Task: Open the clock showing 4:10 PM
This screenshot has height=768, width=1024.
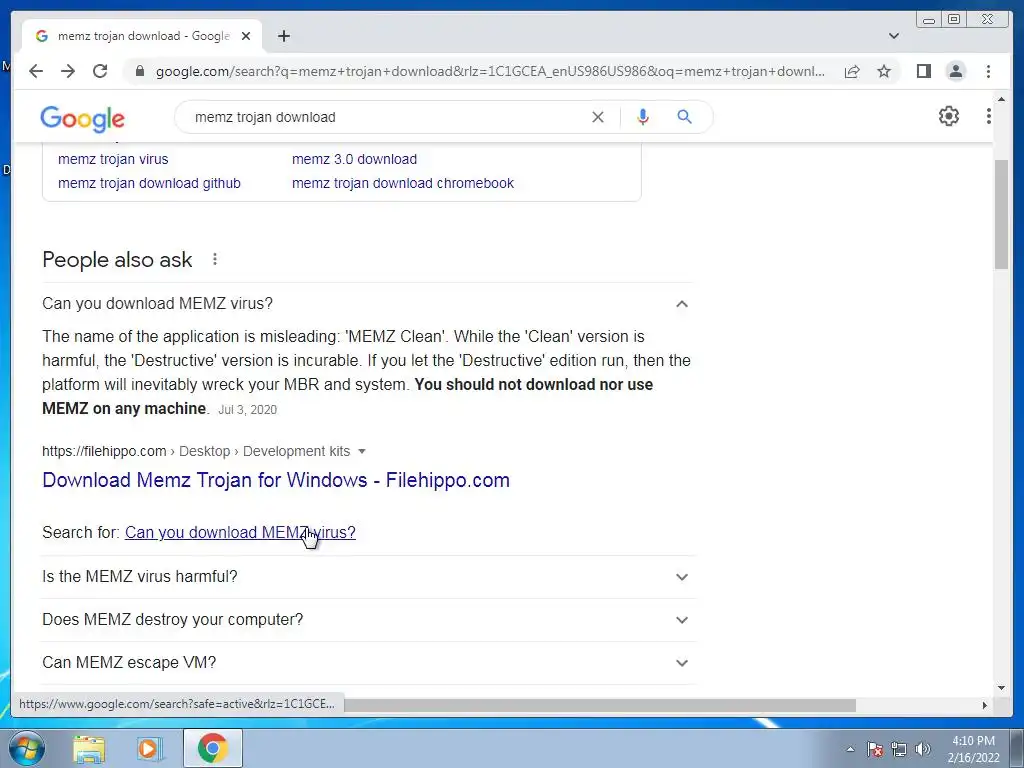Action: pyautogui.click(x=973, y=749)
